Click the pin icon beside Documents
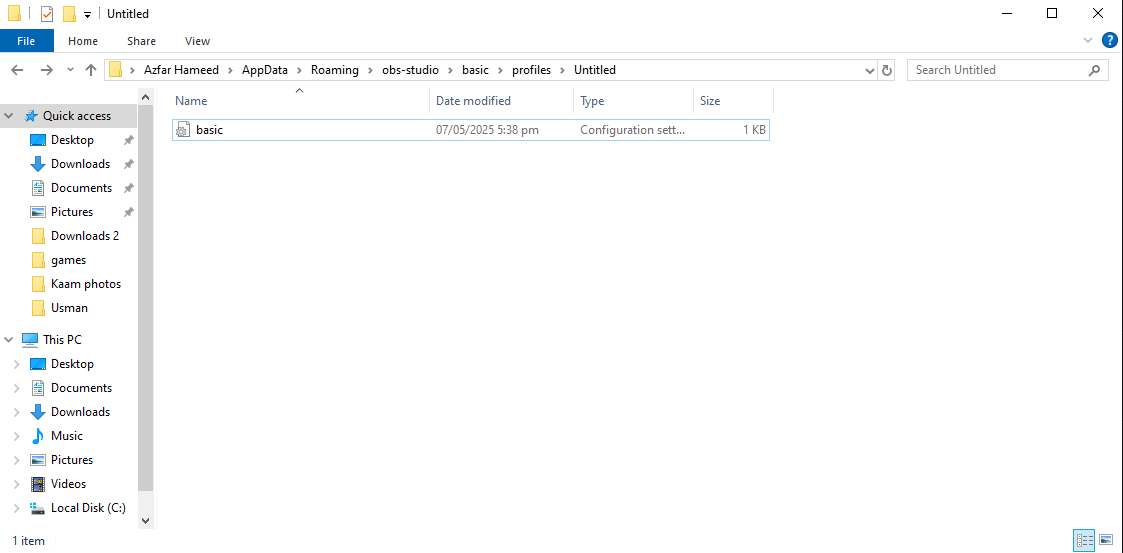 128,188
